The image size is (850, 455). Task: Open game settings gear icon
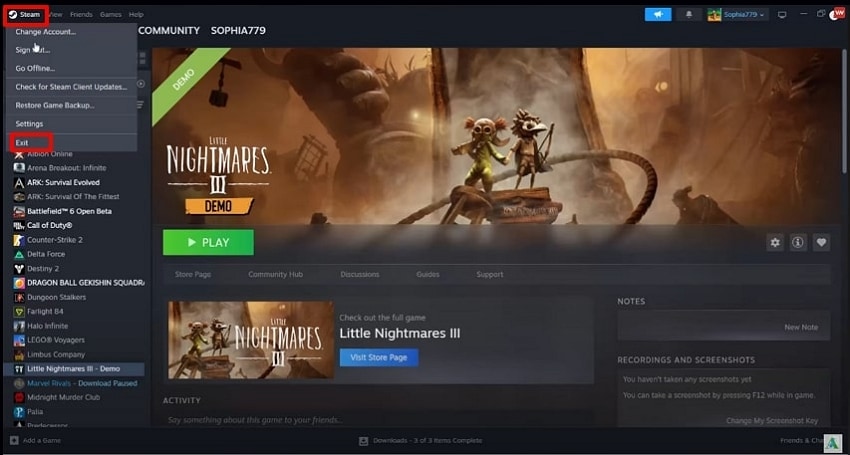click(775, 242)
